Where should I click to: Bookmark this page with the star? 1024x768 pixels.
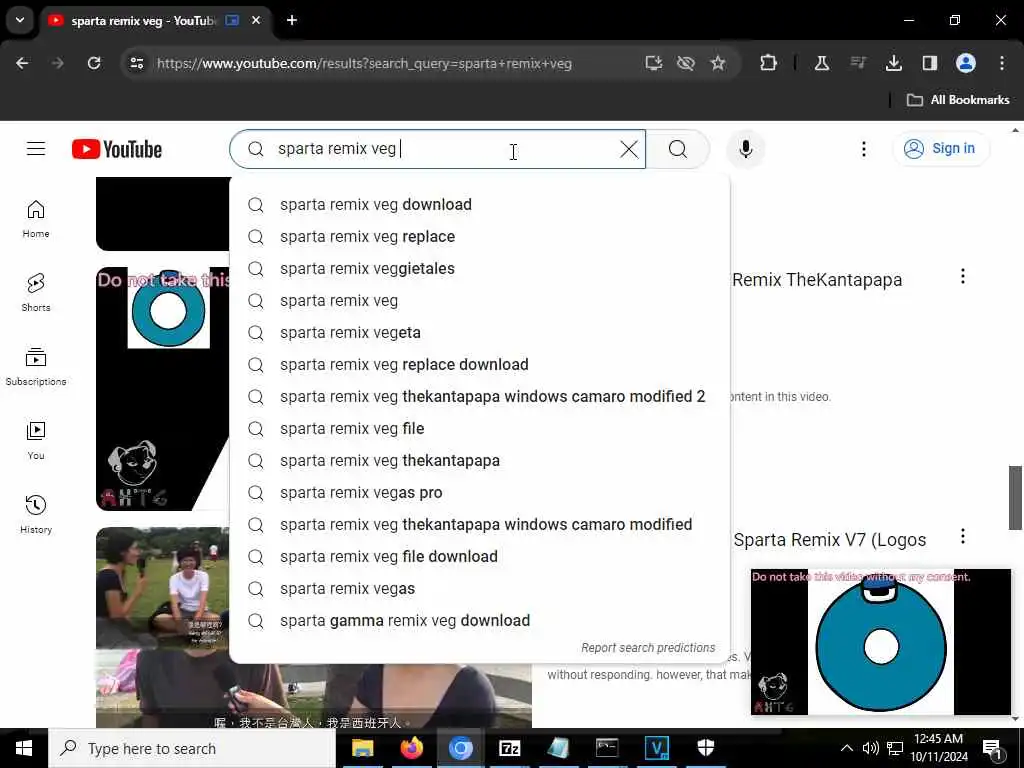718,63
